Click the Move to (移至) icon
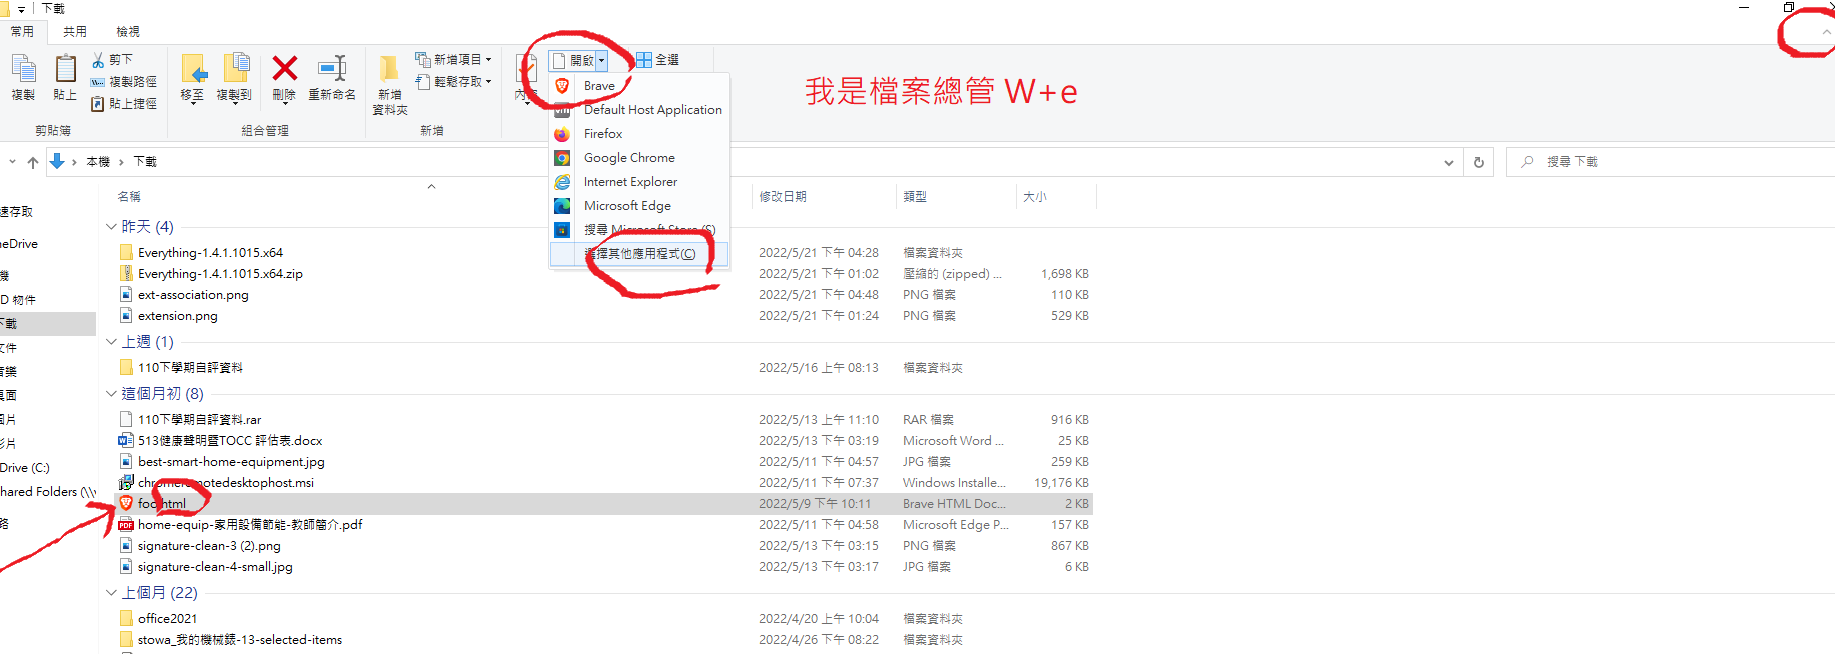 pyautogui.click(x=193, y=70)
